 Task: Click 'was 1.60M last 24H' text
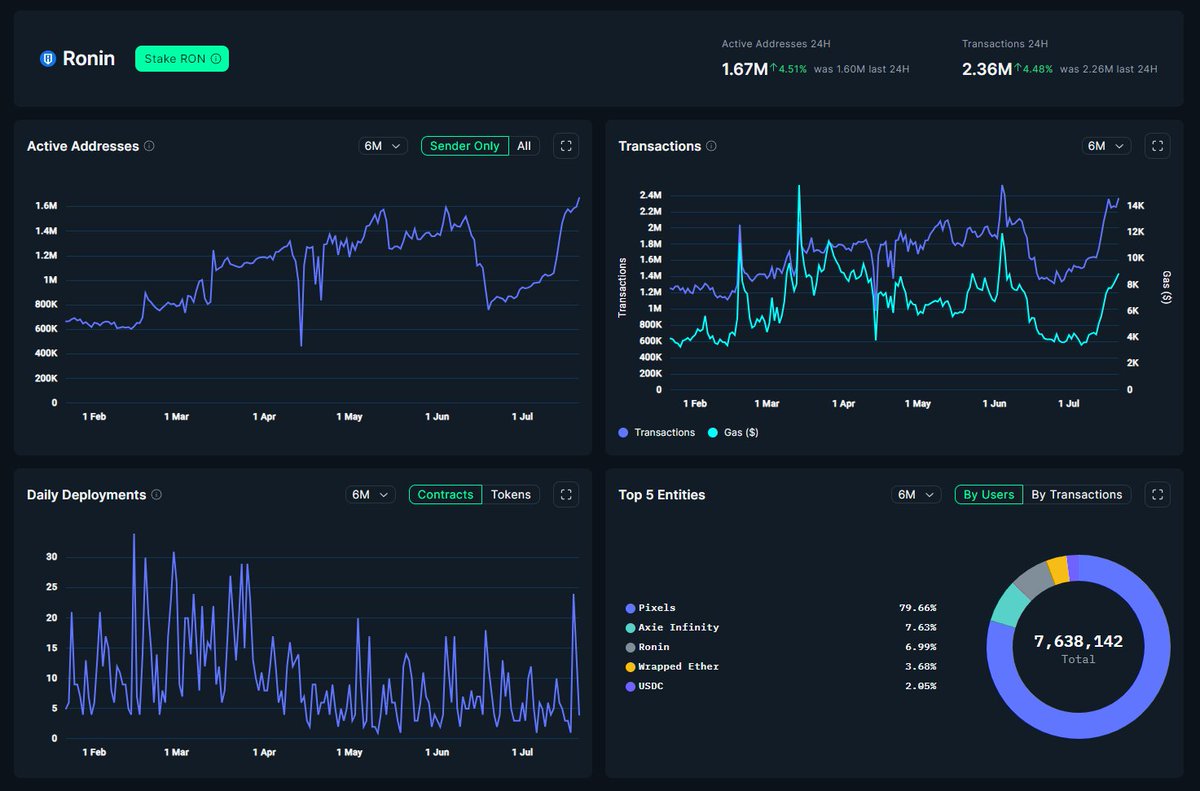click(861, 69)
